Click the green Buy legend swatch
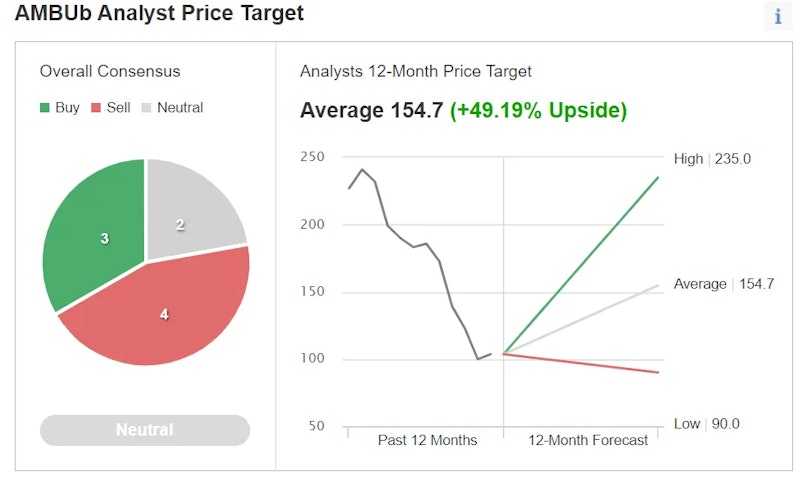The image size is (800, 479). click(45, 108)
